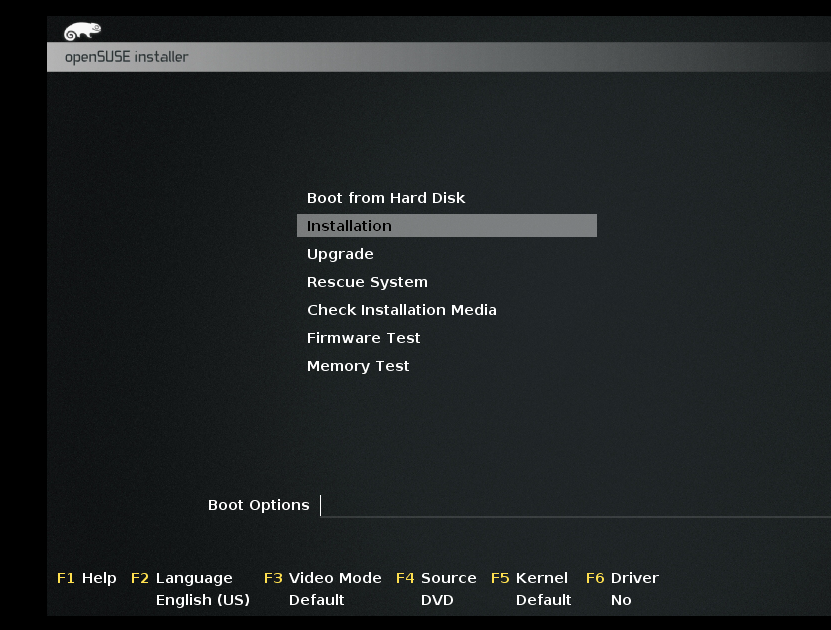The width and height of the screenshot is (831, 630).
Task: Open Rescue System entry
Action: pyautogui.click(x=367, y=282)
